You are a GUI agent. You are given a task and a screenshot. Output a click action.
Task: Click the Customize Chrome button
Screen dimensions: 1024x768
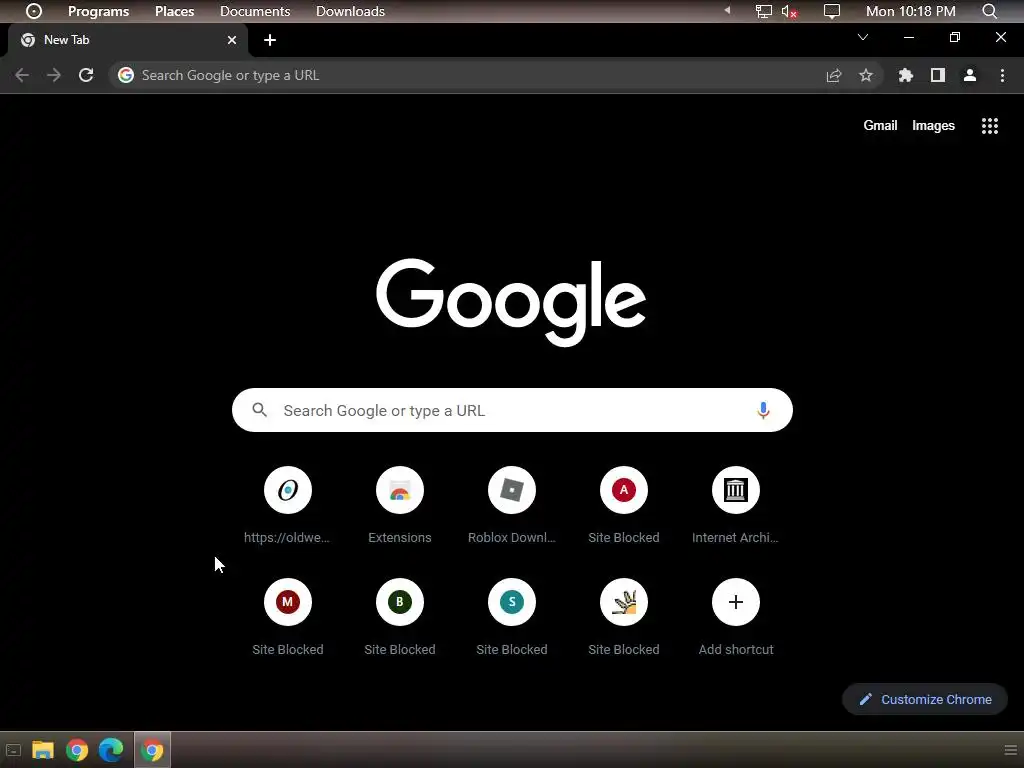[925, 699]
